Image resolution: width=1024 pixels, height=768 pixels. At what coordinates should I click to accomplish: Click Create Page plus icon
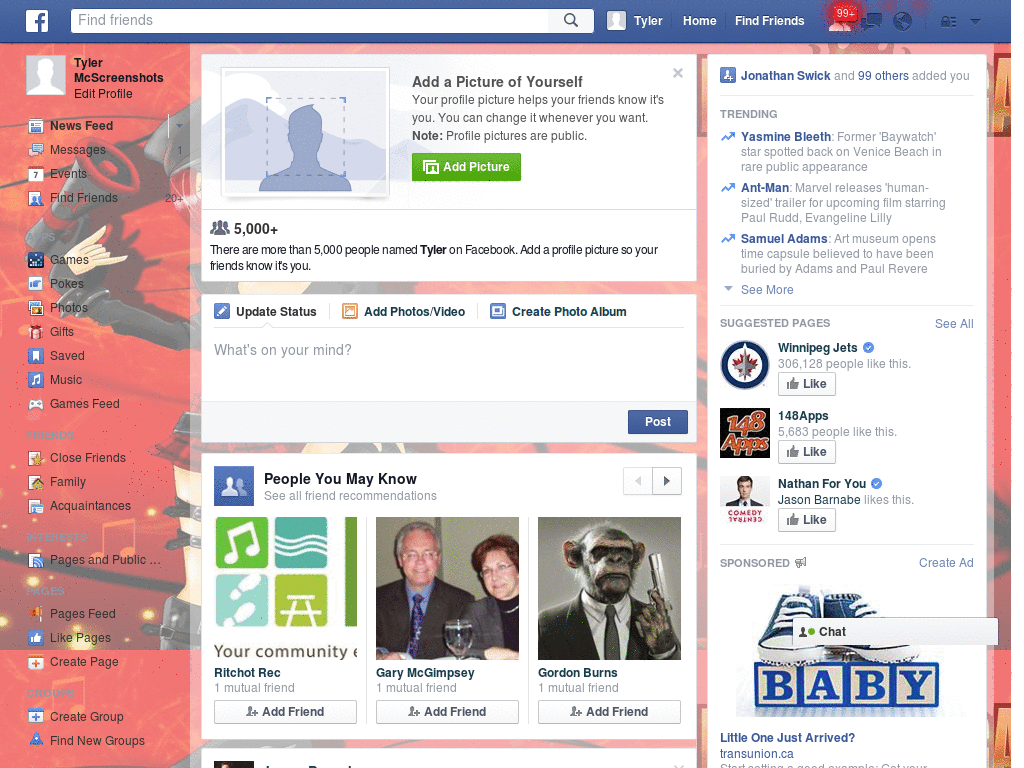point(36,662)
